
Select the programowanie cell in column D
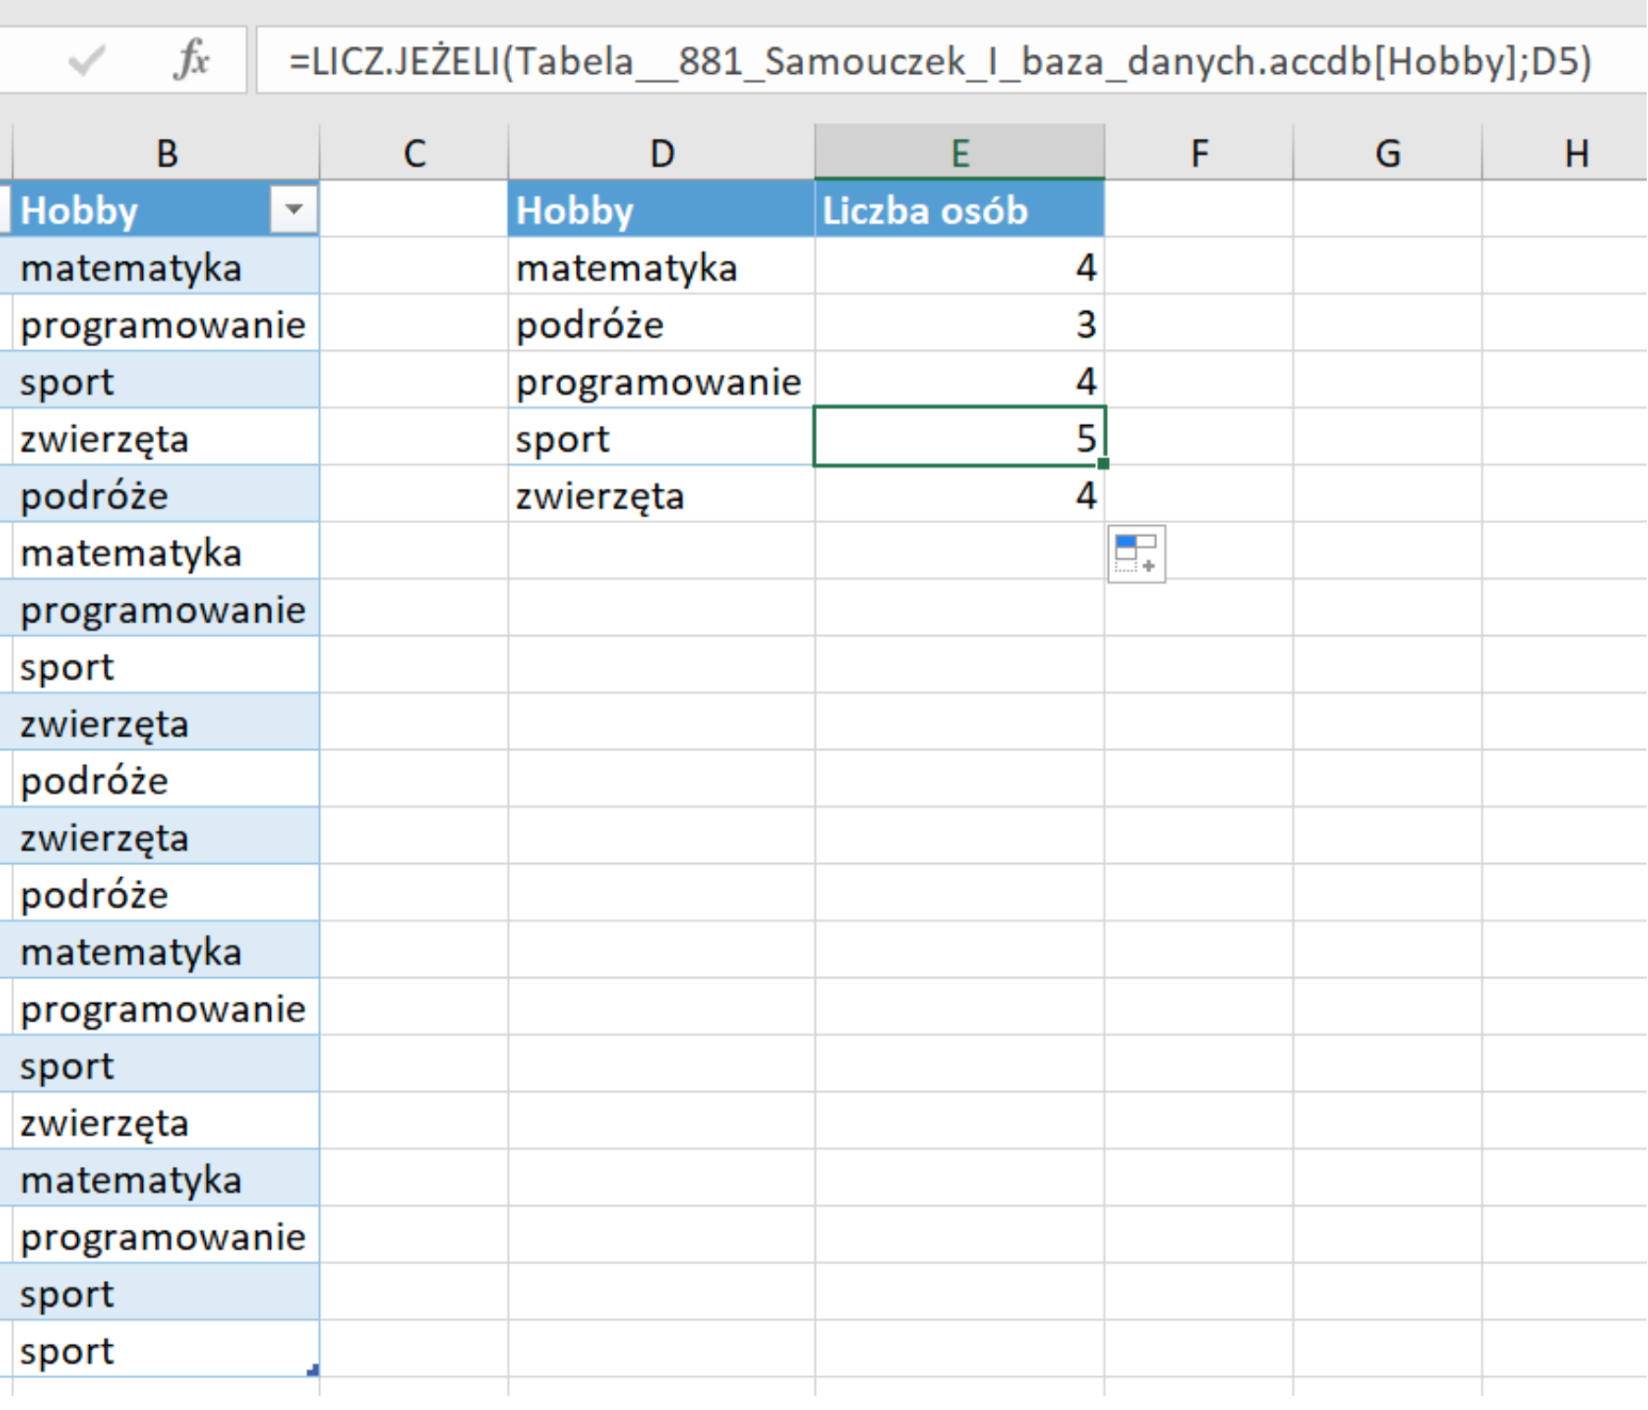click(661, 381)
